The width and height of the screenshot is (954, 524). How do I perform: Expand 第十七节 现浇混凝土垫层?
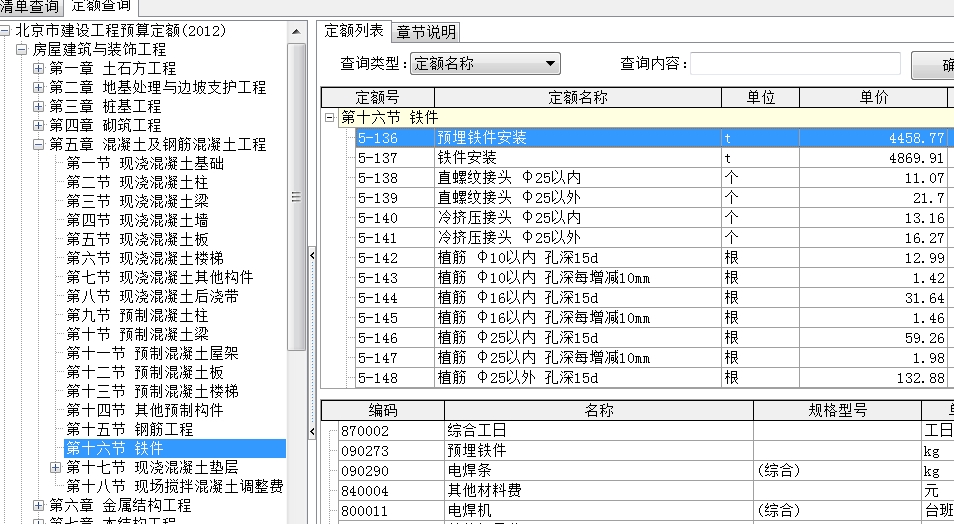click(55, 467)
